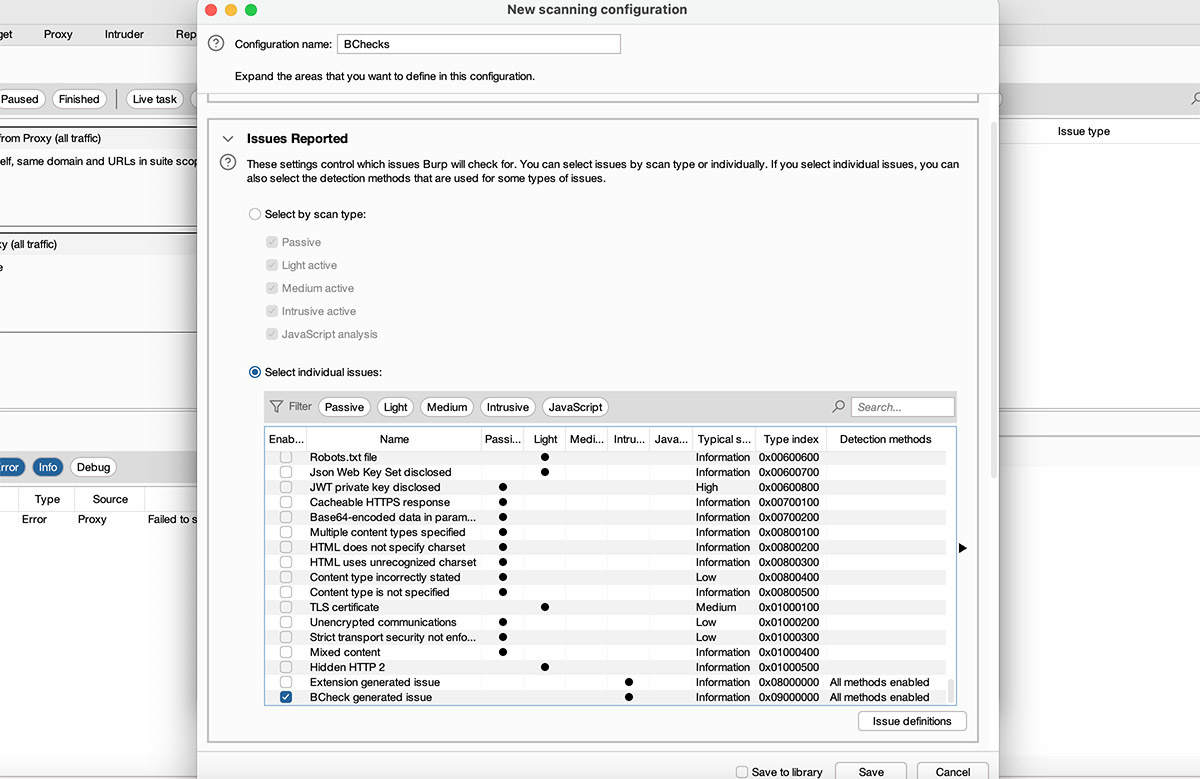Image resolution: width=1200 pixels, height=779 pixels.
Task: Open help icon for Issues Reported
Action: 228,162
